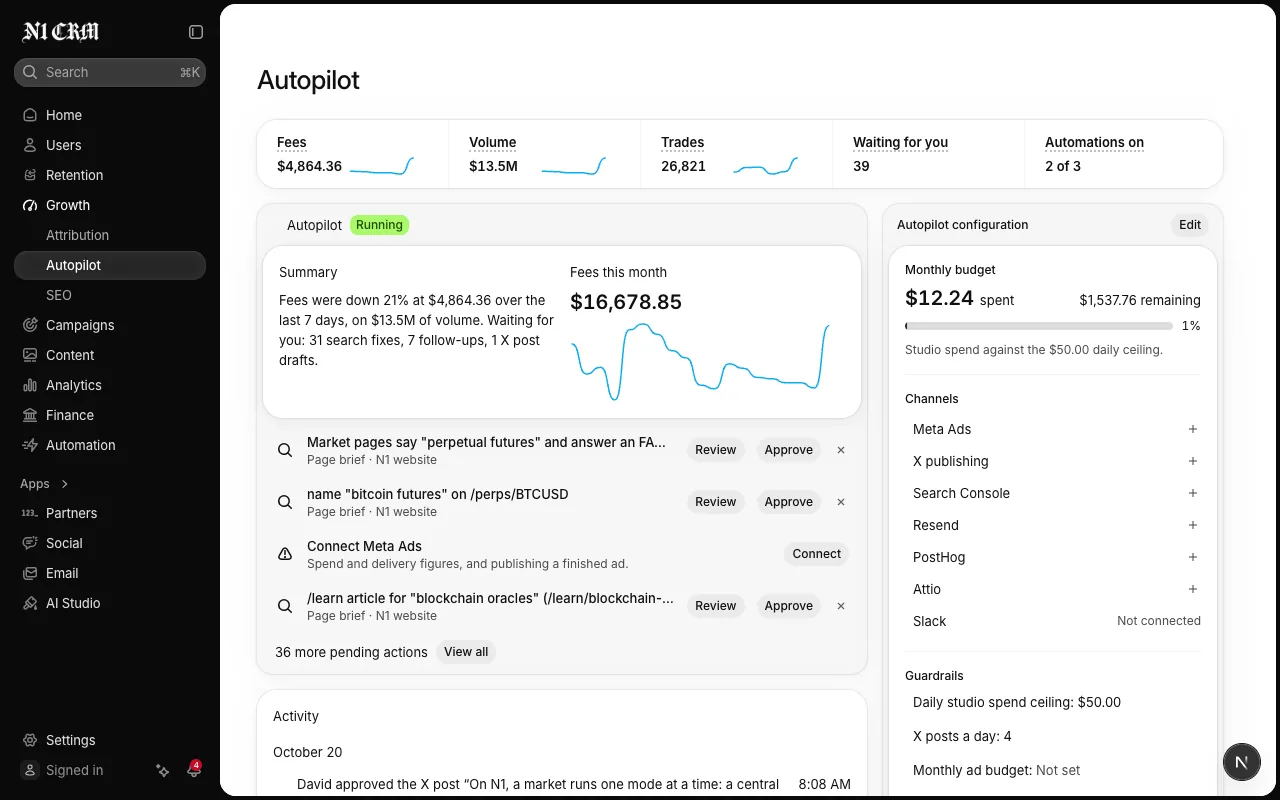
Task: Navigate to the Analytics section
Action: pos(110,385)
